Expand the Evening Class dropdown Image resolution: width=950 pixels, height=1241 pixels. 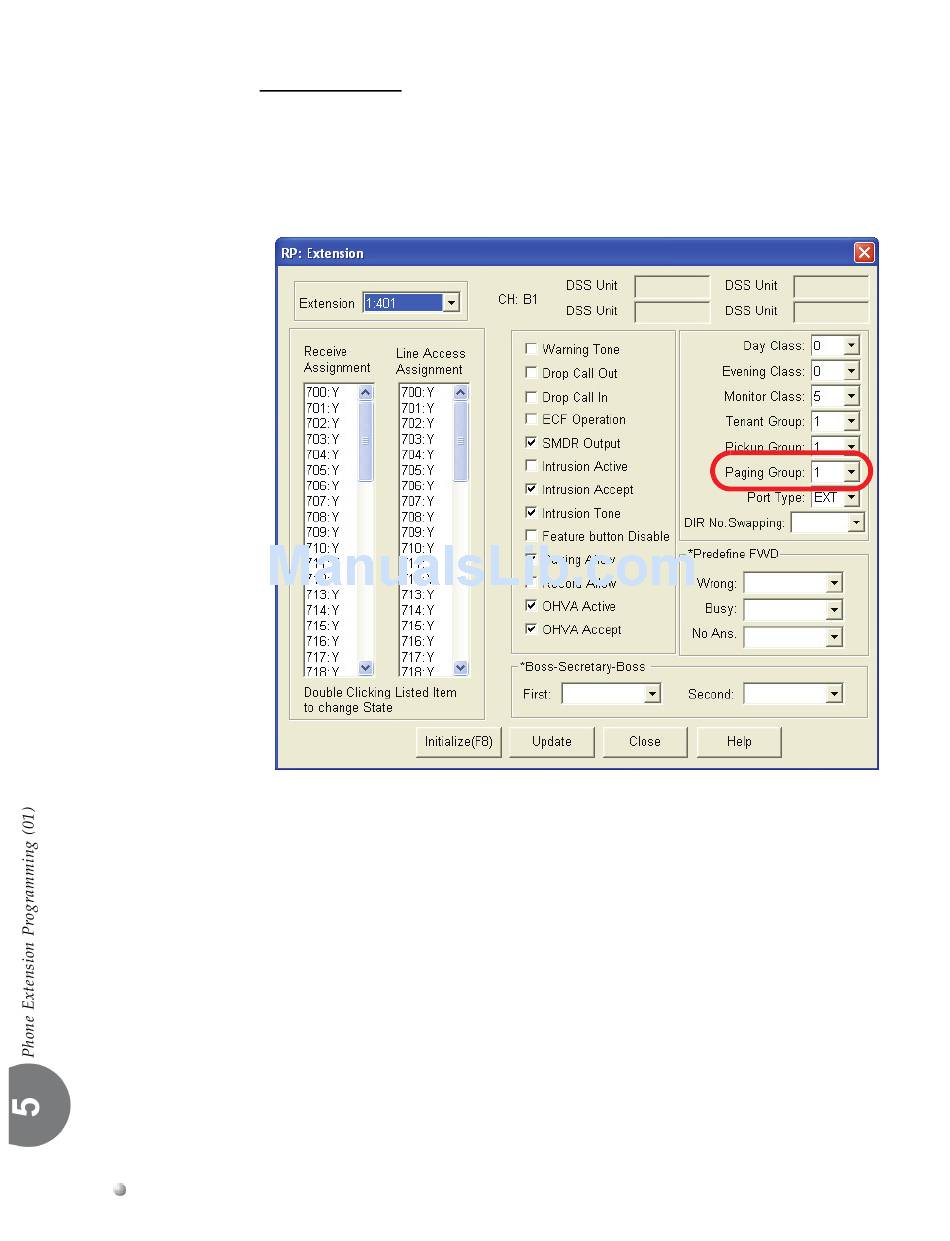[x=851, y=371]
